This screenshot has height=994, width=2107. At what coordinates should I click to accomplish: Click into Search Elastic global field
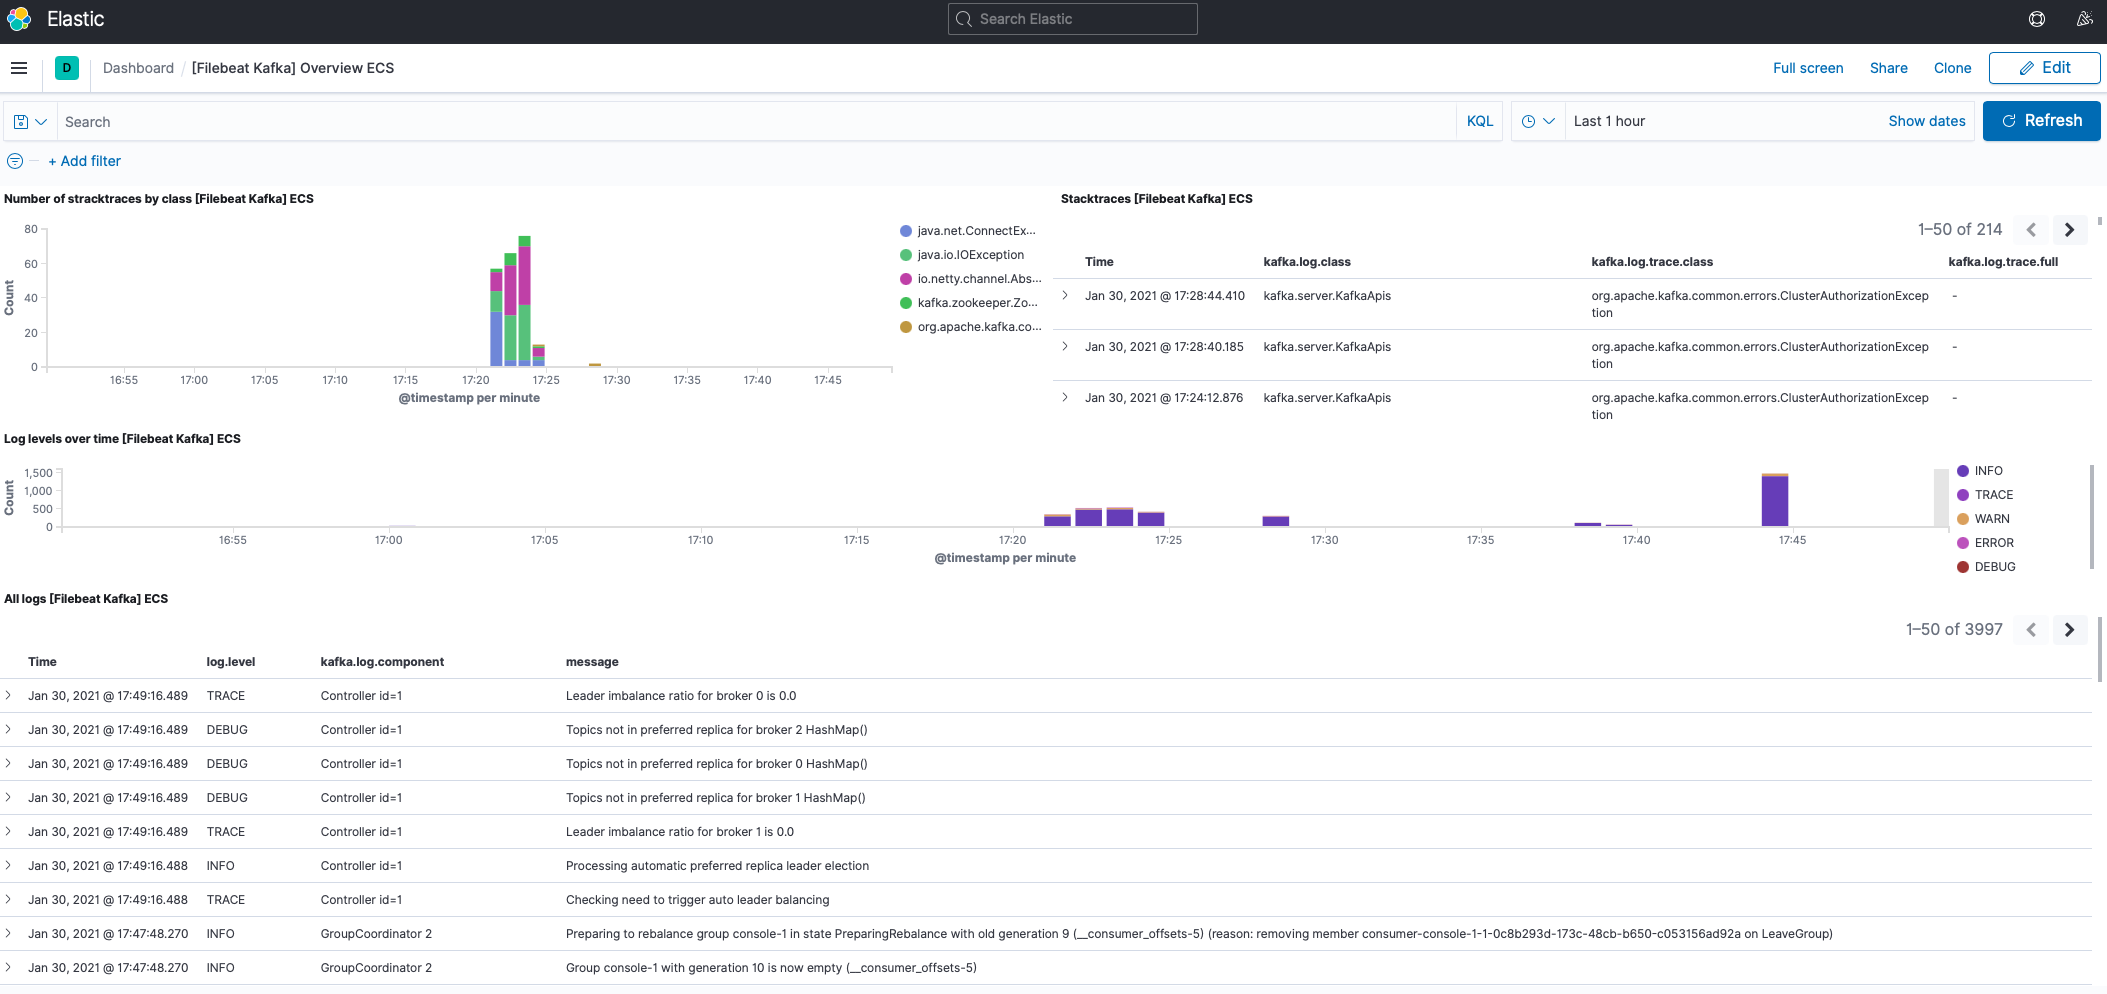1073,19
